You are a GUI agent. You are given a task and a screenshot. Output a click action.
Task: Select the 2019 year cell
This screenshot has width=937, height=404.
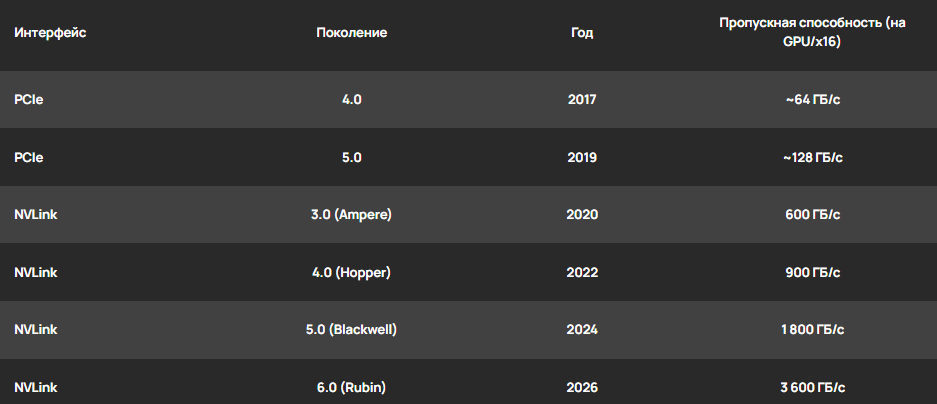pos(582,157)
